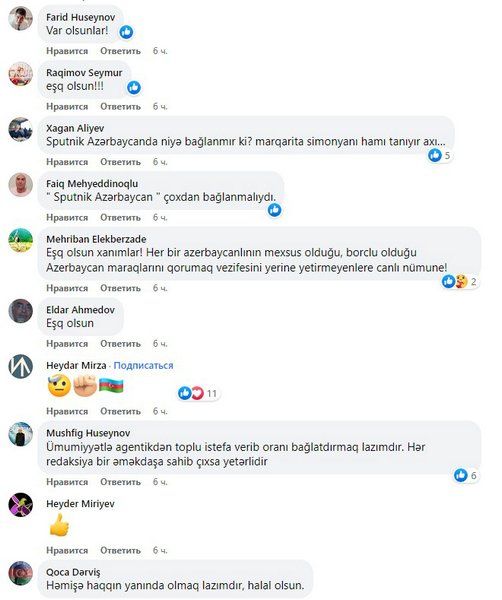Click like reaction on Faiq Mehyeddinoqlu's comment

[274, 210]
